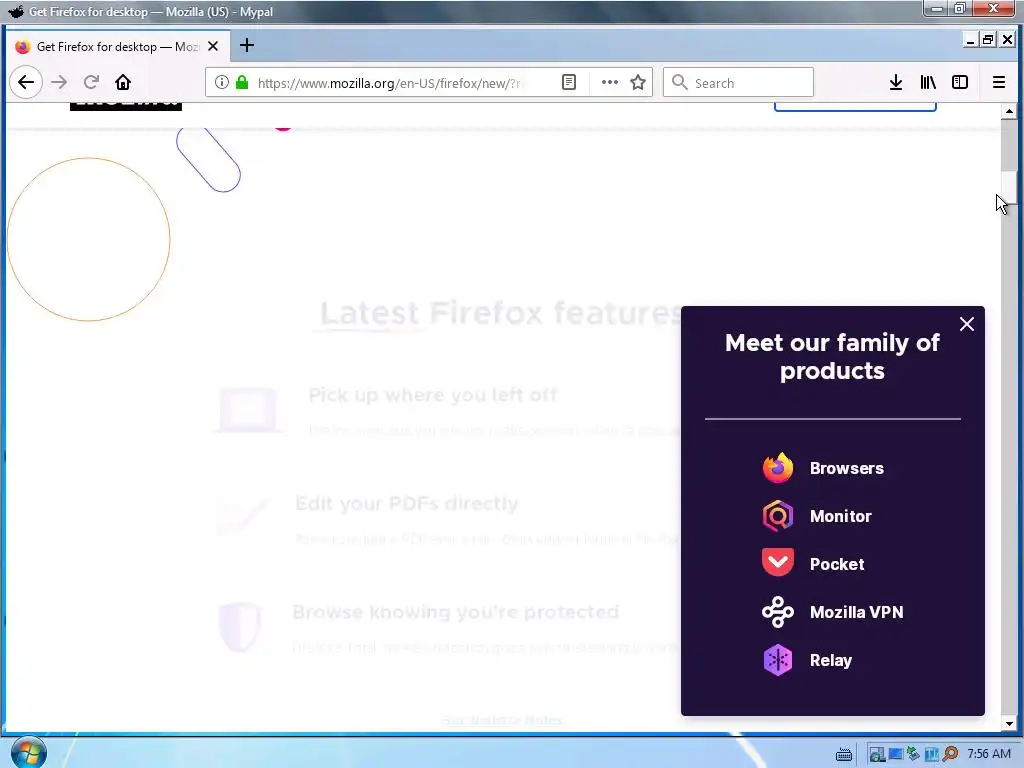This screenshot has width=1024, height=768.
Task: Show site information icon in address bar
Action: pyautogui.click(x=221, y=82)
